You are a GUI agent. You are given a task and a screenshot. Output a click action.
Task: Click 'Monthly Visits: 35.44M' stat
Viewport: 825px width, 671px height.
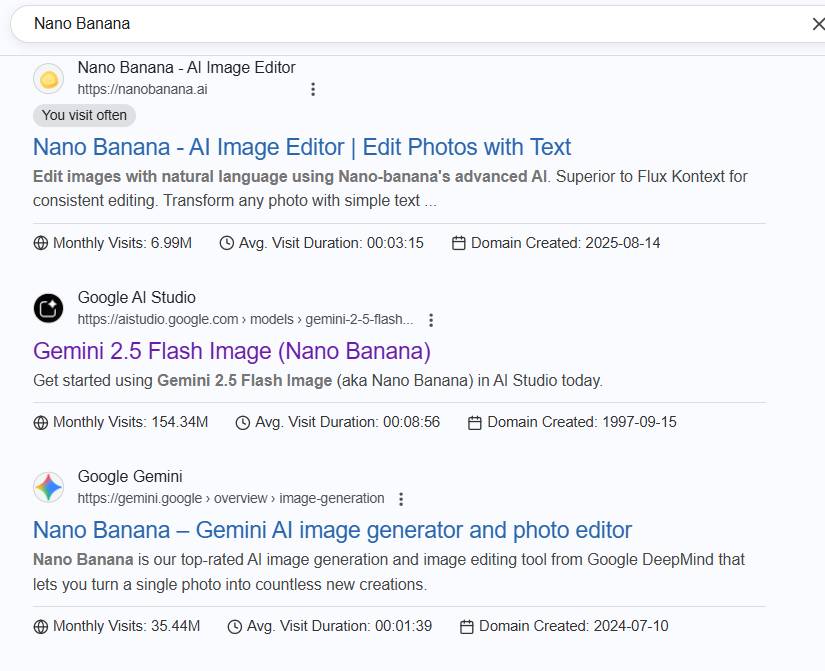coord(117,626)
